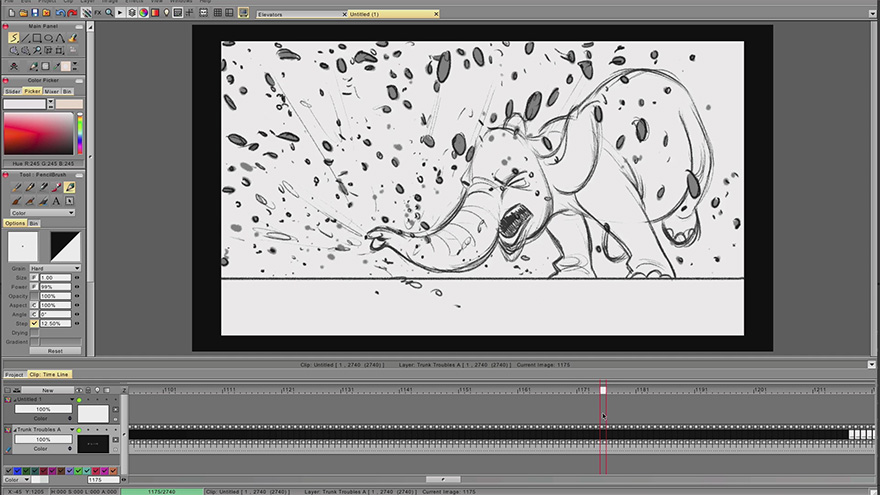Click the New layer button
The width and height of the screenshot is (880, 495).
tap(48, 390)
